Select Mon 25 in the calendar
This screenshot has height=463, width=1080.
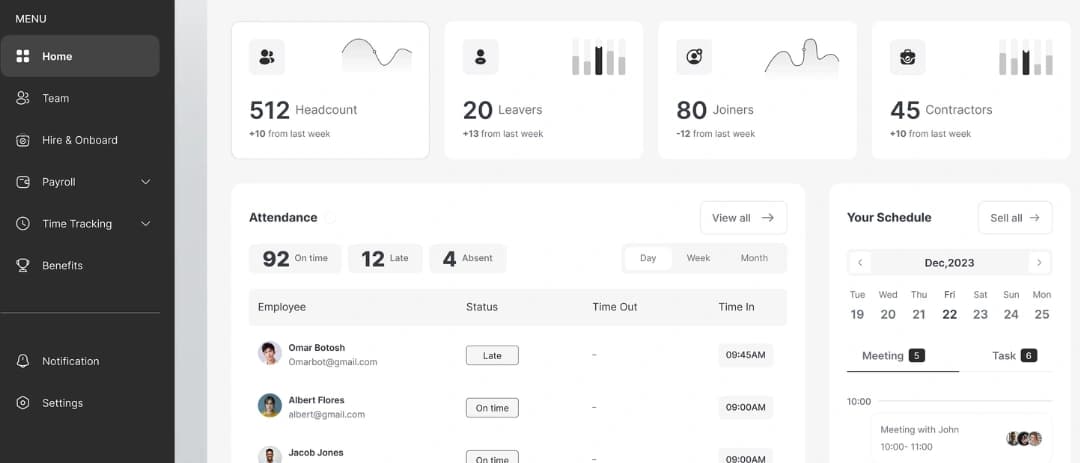coord(1042,305)
